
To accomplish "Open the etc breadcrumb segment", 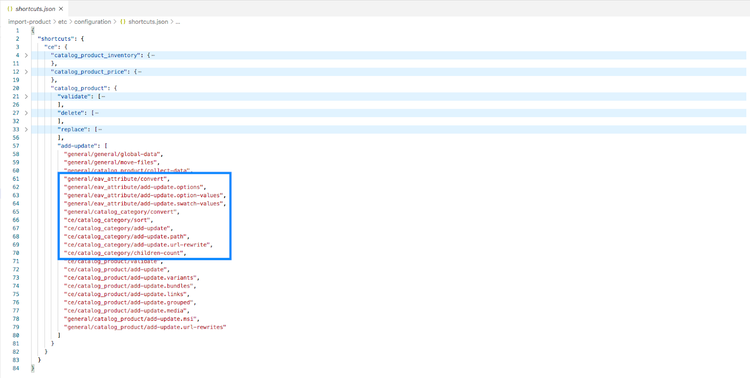I will tap(62, 22).
